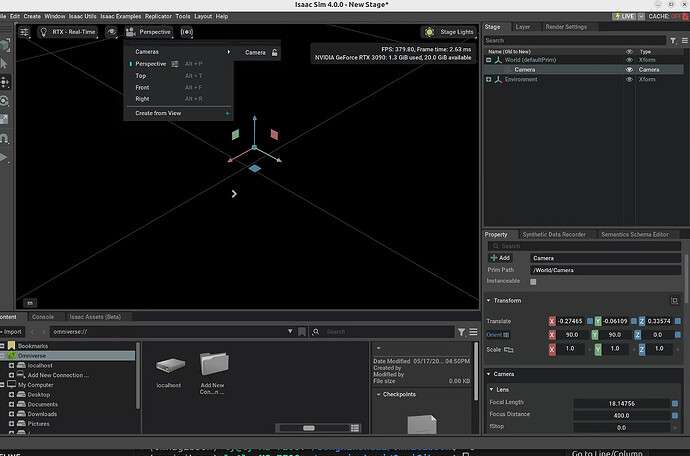Click the viewport streaming/waves icon
The image size is (690, 456).
(x=187, y=32)
